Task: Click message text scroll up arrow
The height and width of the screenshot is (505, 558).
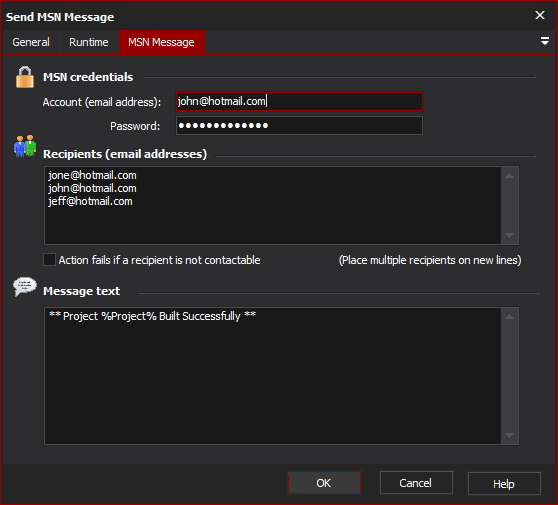Action: coord(510,316)
